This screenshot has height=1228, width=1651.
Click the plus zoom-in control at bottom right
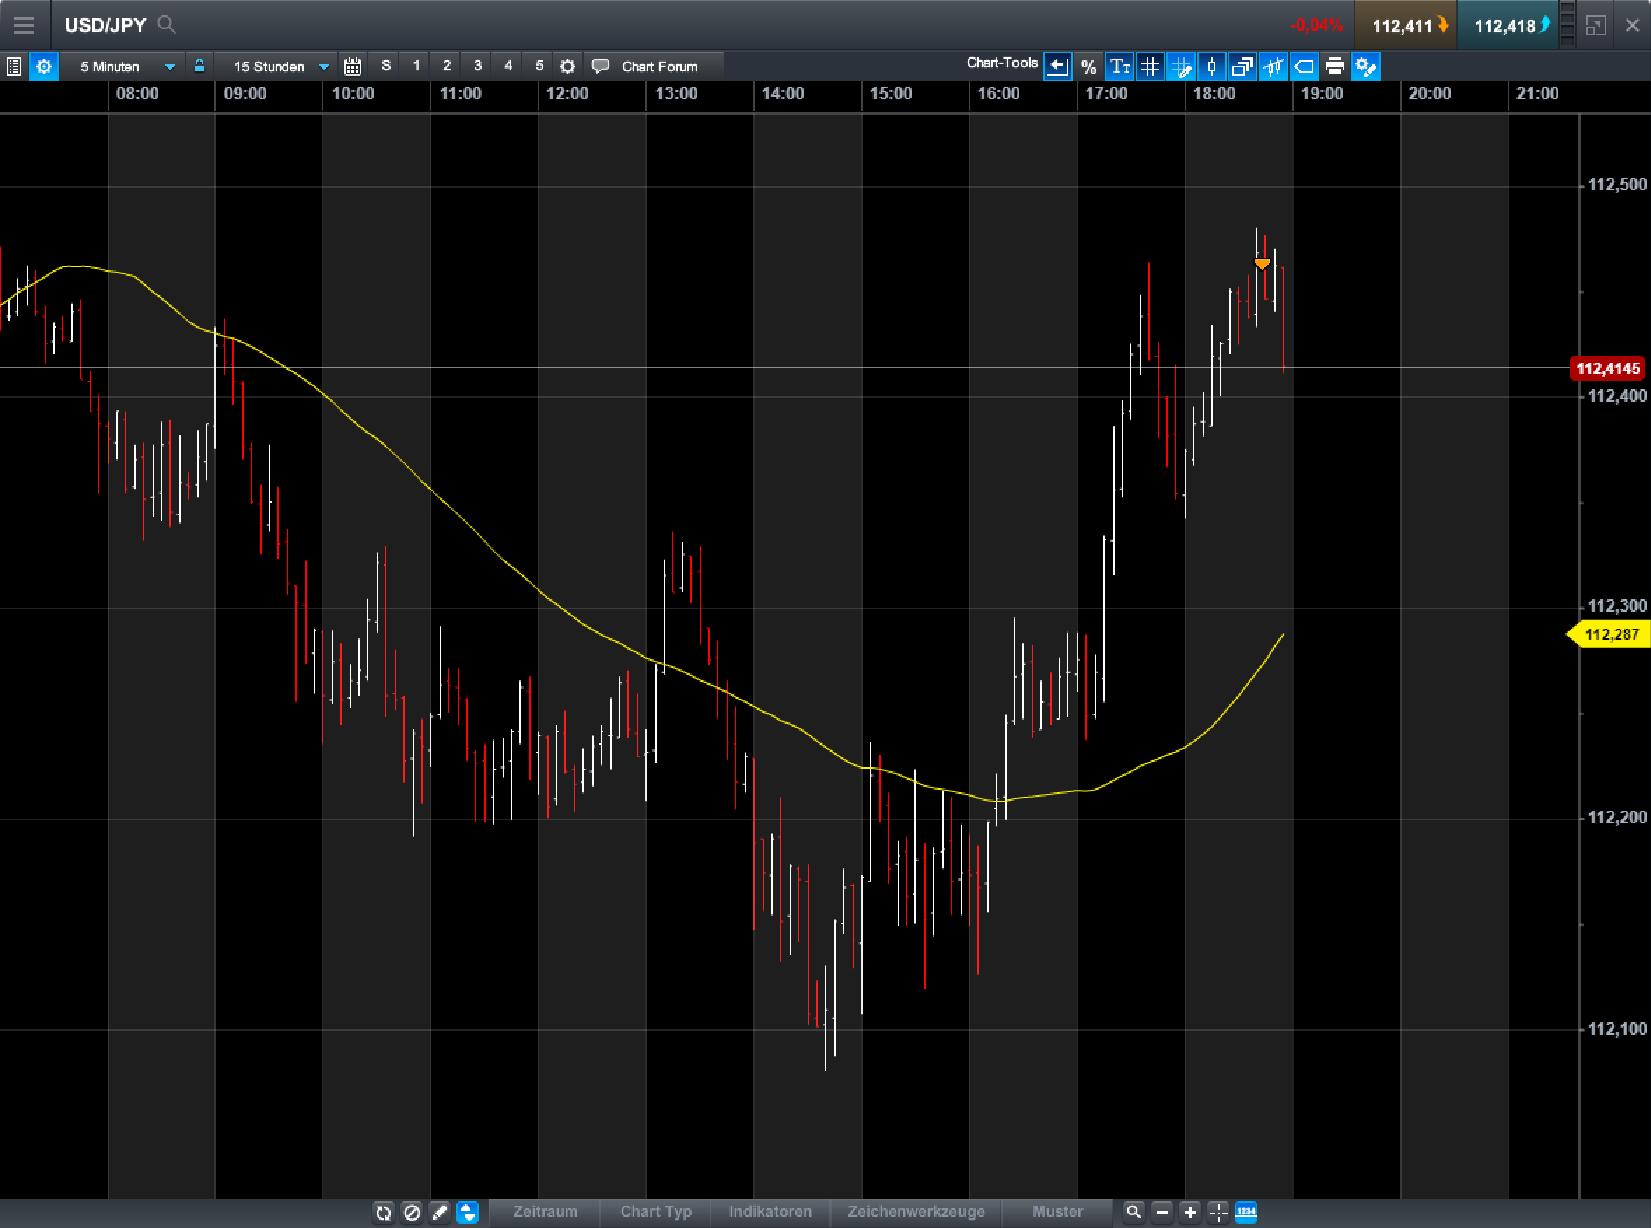(1190, 1212)
